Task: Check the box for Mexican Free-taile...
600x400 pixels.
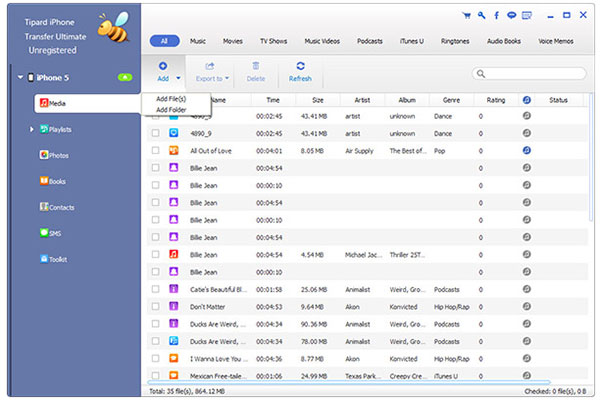Action: [155, 376]
